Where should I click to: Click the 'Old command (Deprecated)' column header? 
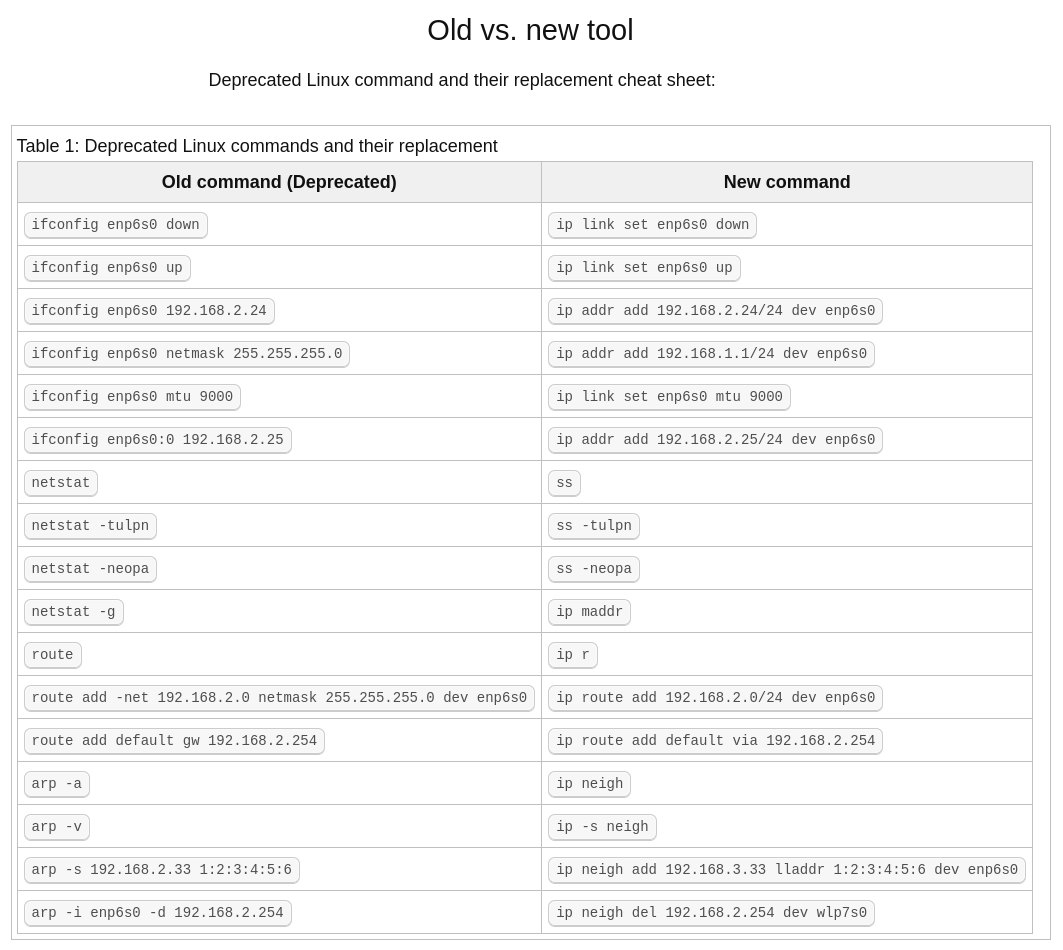[x=279, y=182]
